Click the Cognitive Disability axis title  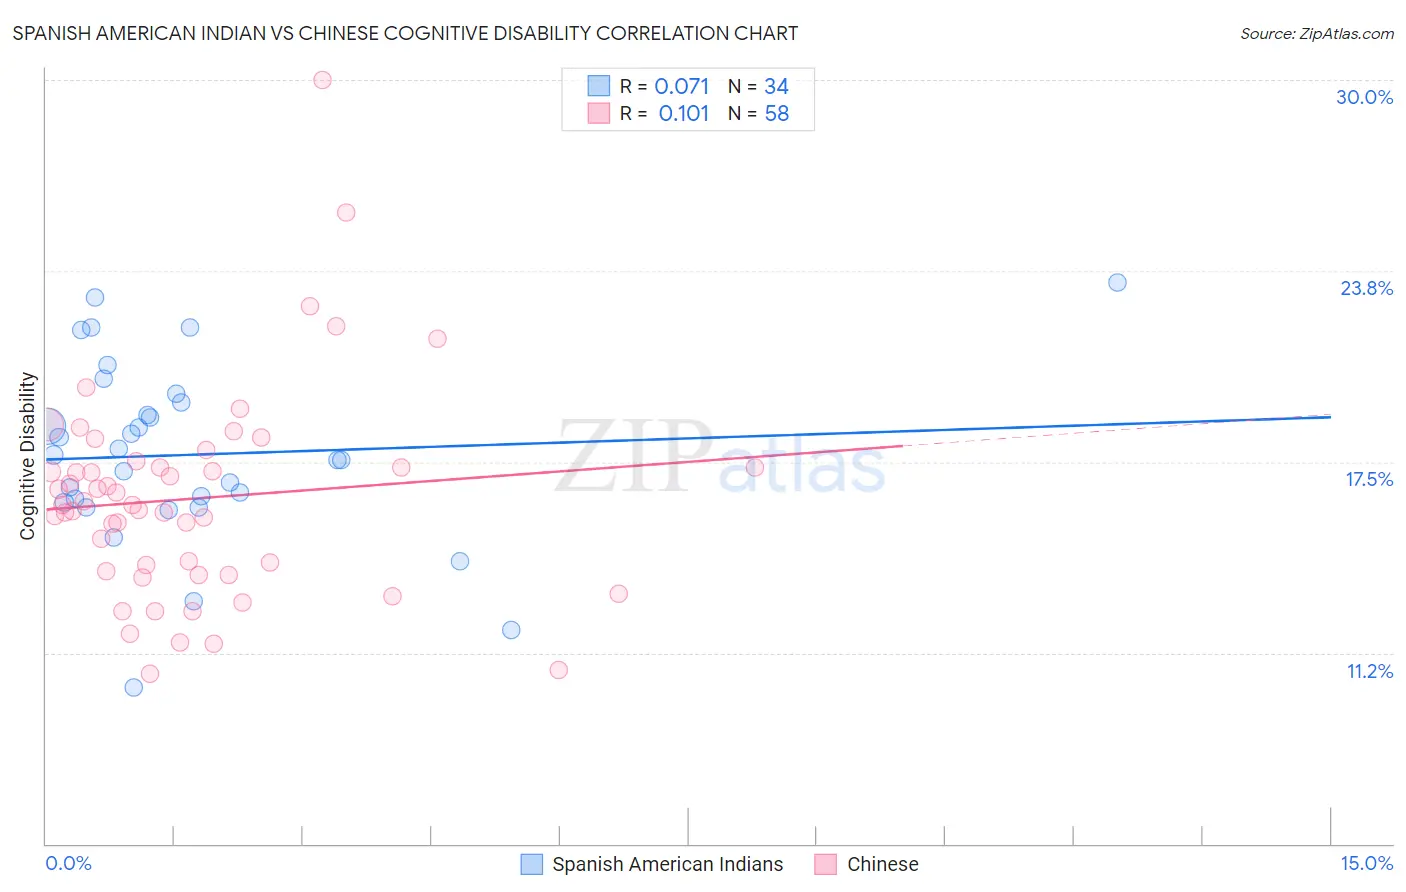coord(28,456)
